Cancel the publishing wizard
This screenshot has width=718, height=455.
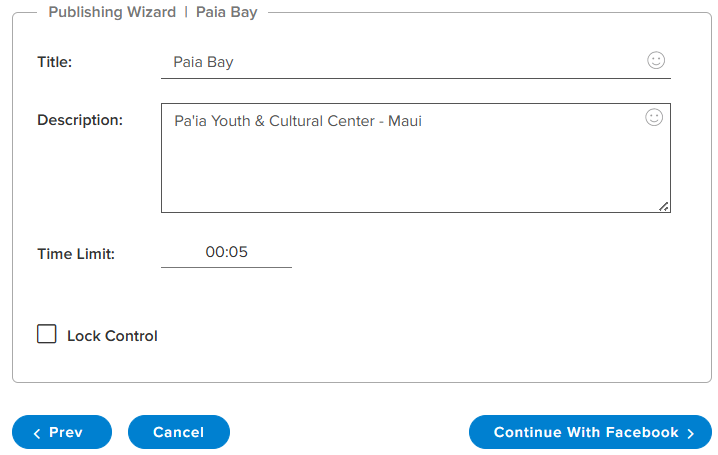pos(179,432)
